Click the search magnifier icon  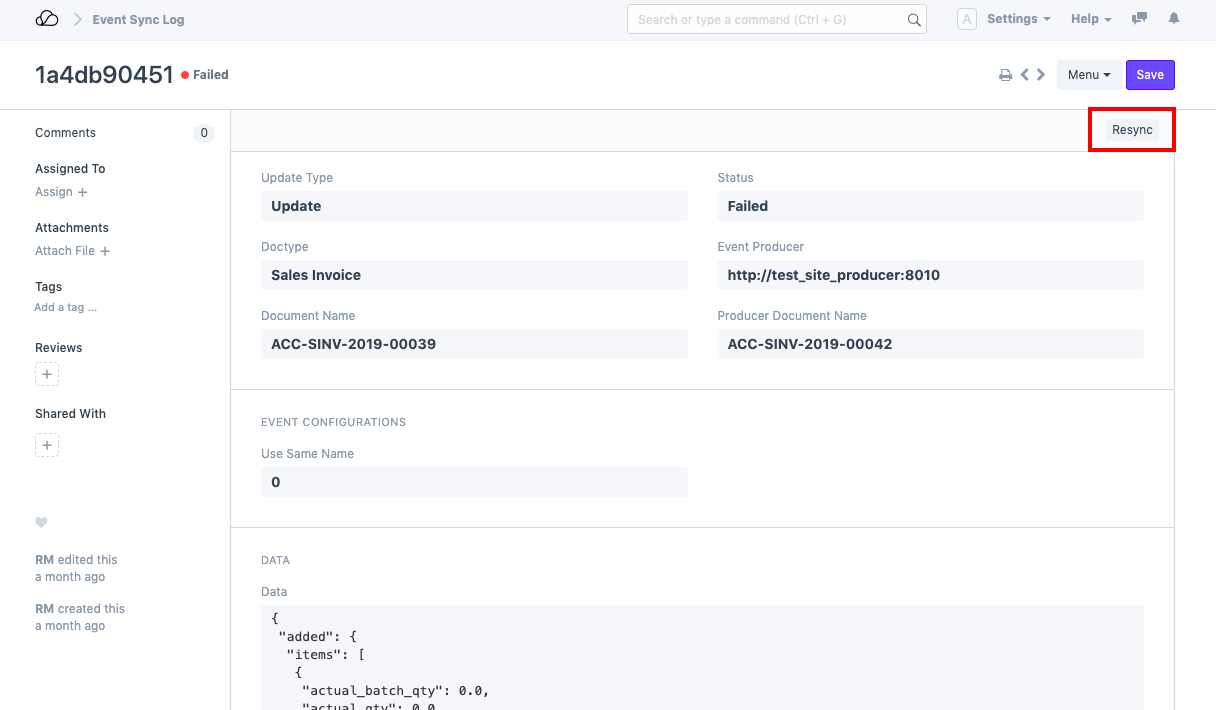(914, 19)
